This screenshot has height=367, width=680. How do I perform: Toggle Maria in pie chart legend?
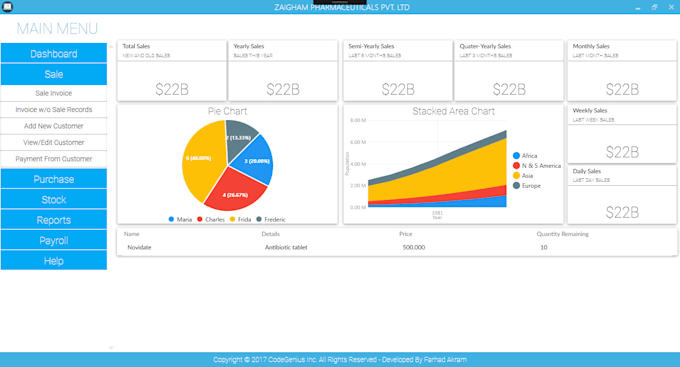pos(180,220)
